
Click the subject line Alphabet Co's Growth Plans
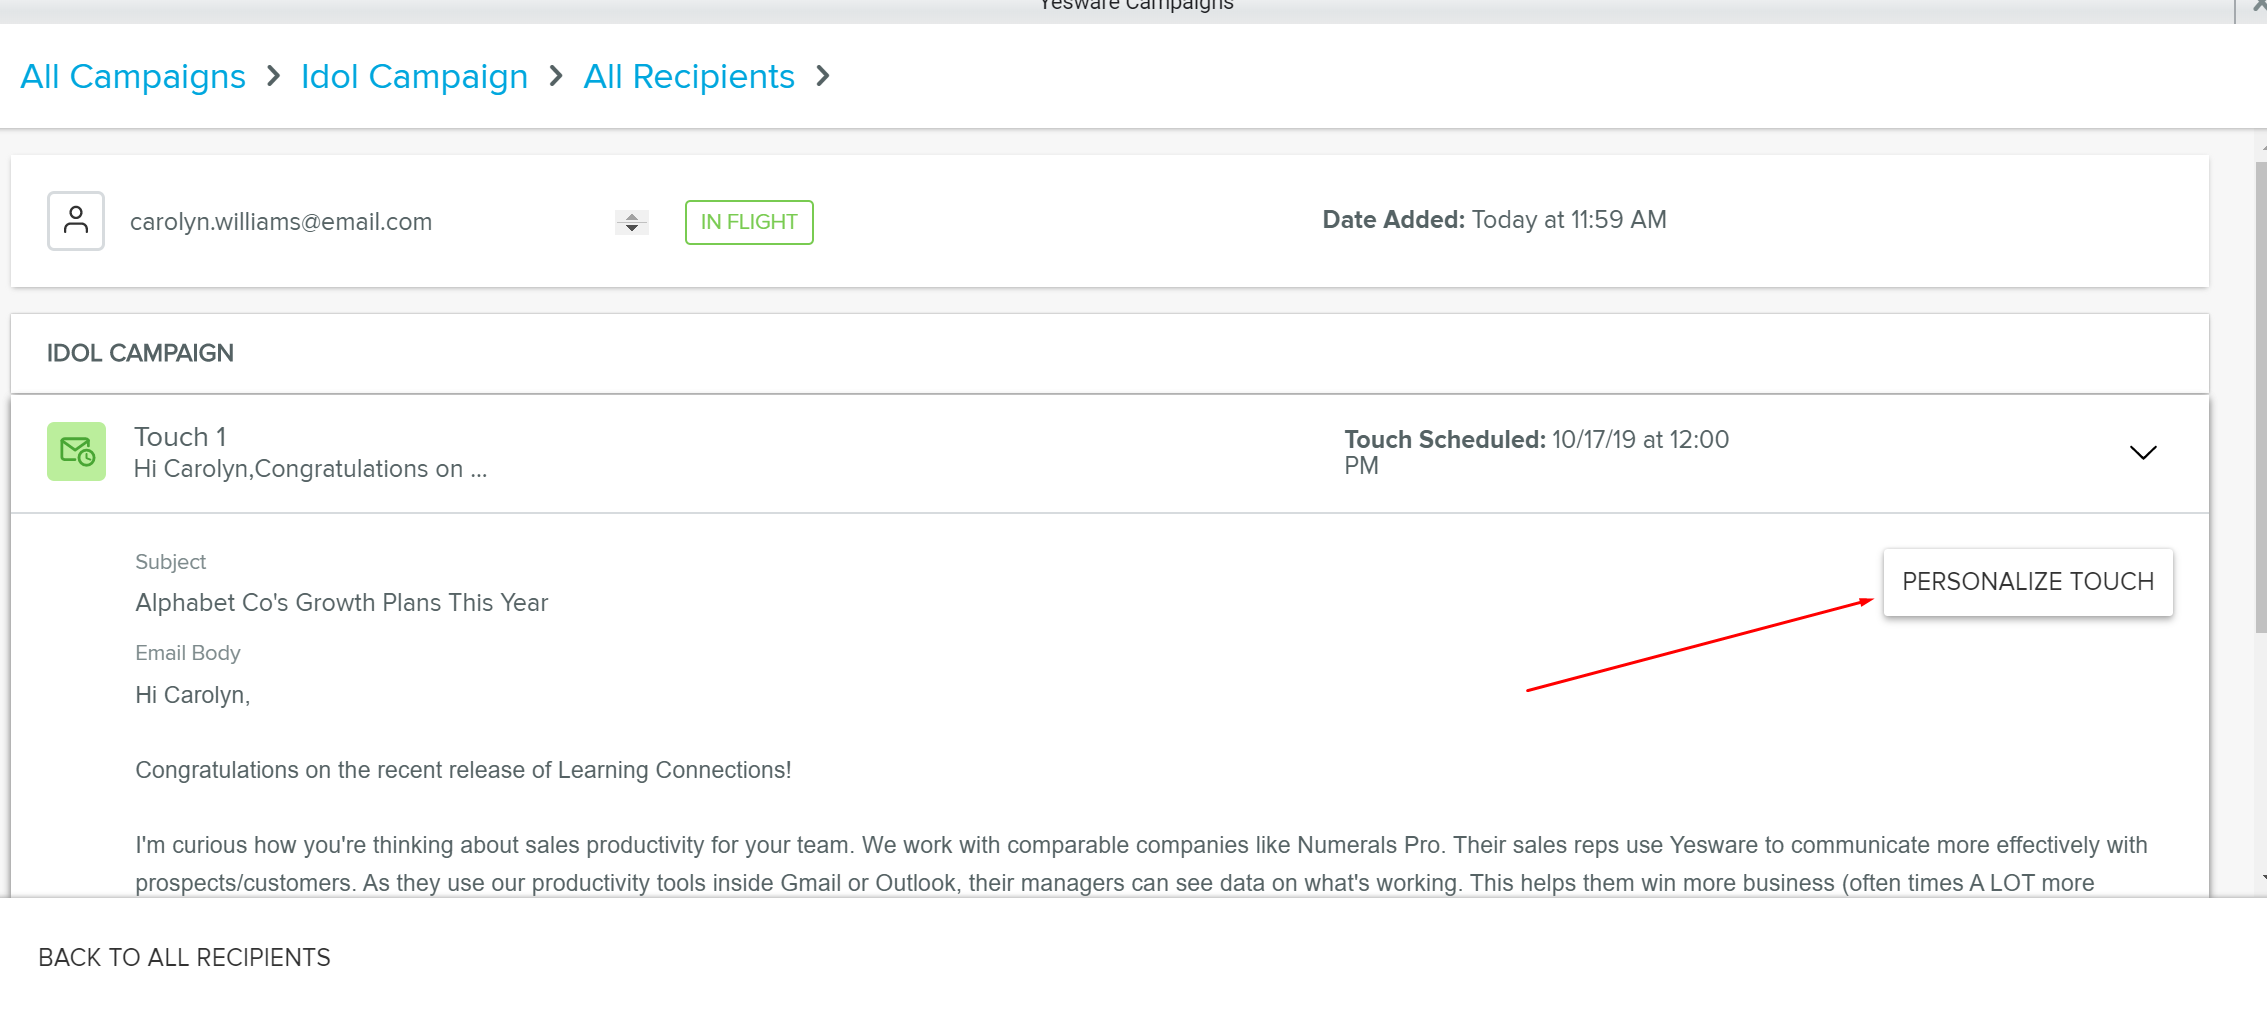click(x=342, y=603)
